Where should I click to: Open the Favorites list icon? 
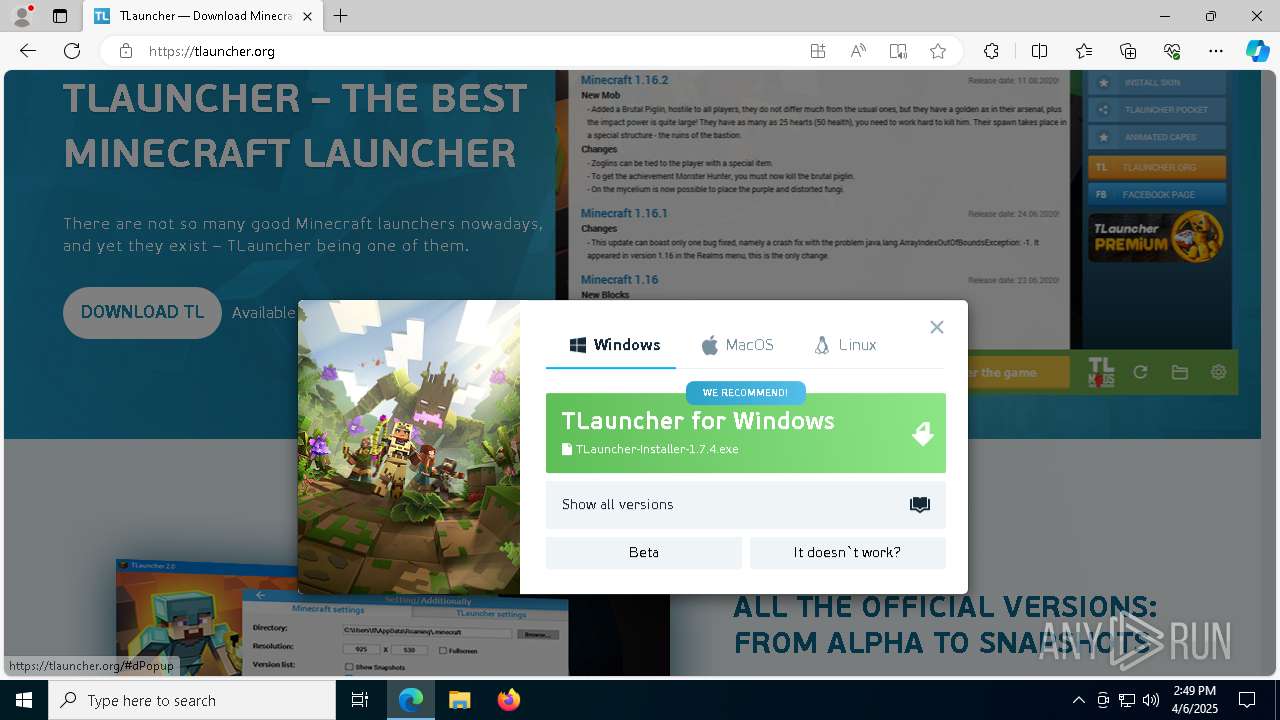(1084, 51)
